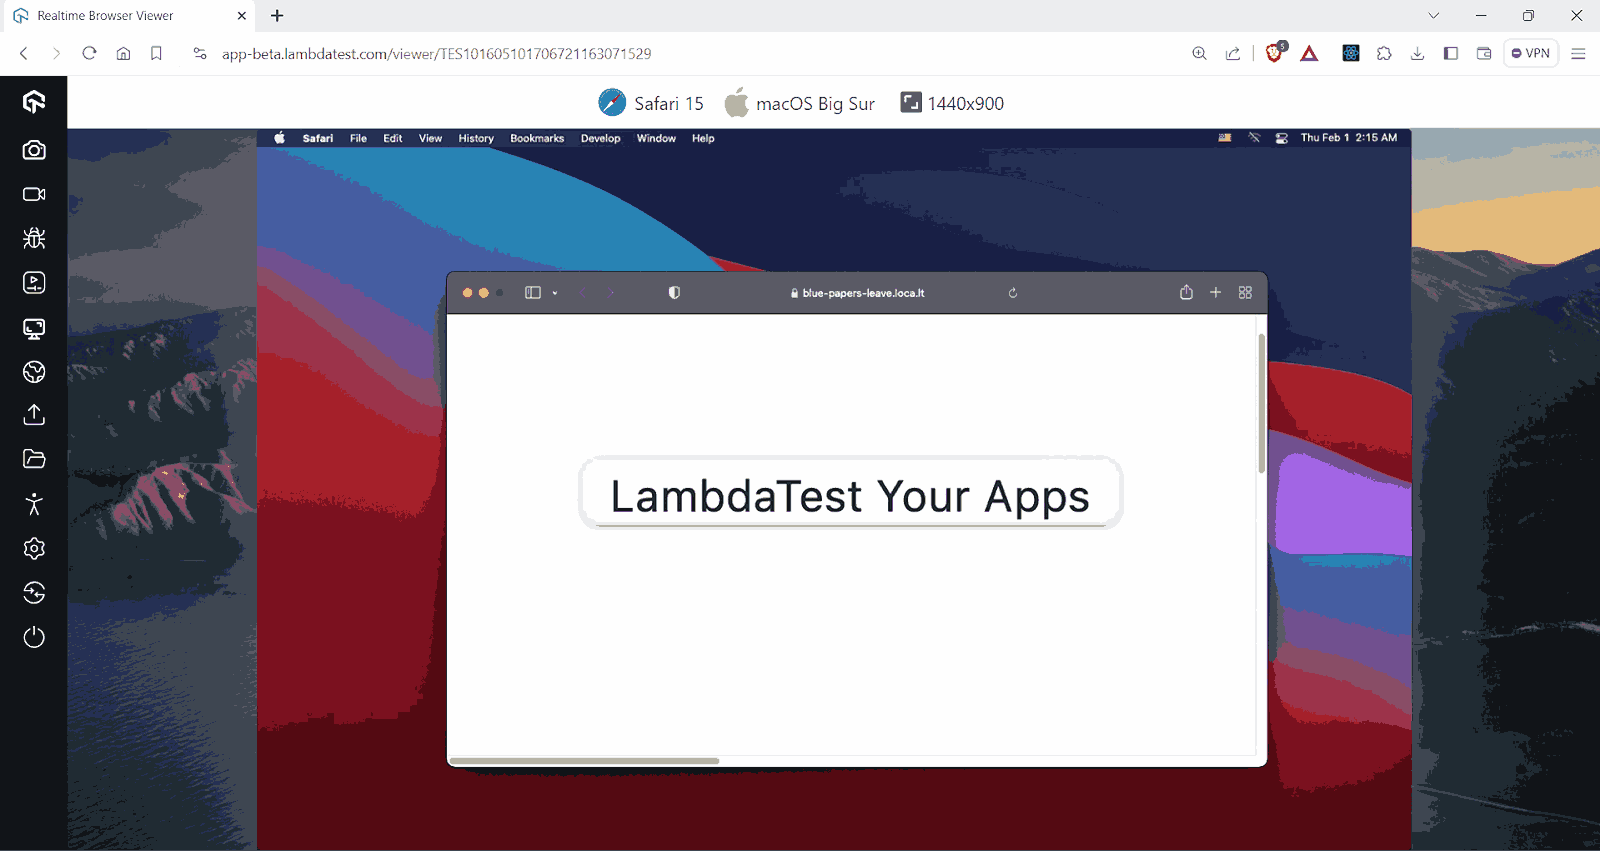Click the macOS clock Thu Feb 1

pos(1349,138)
